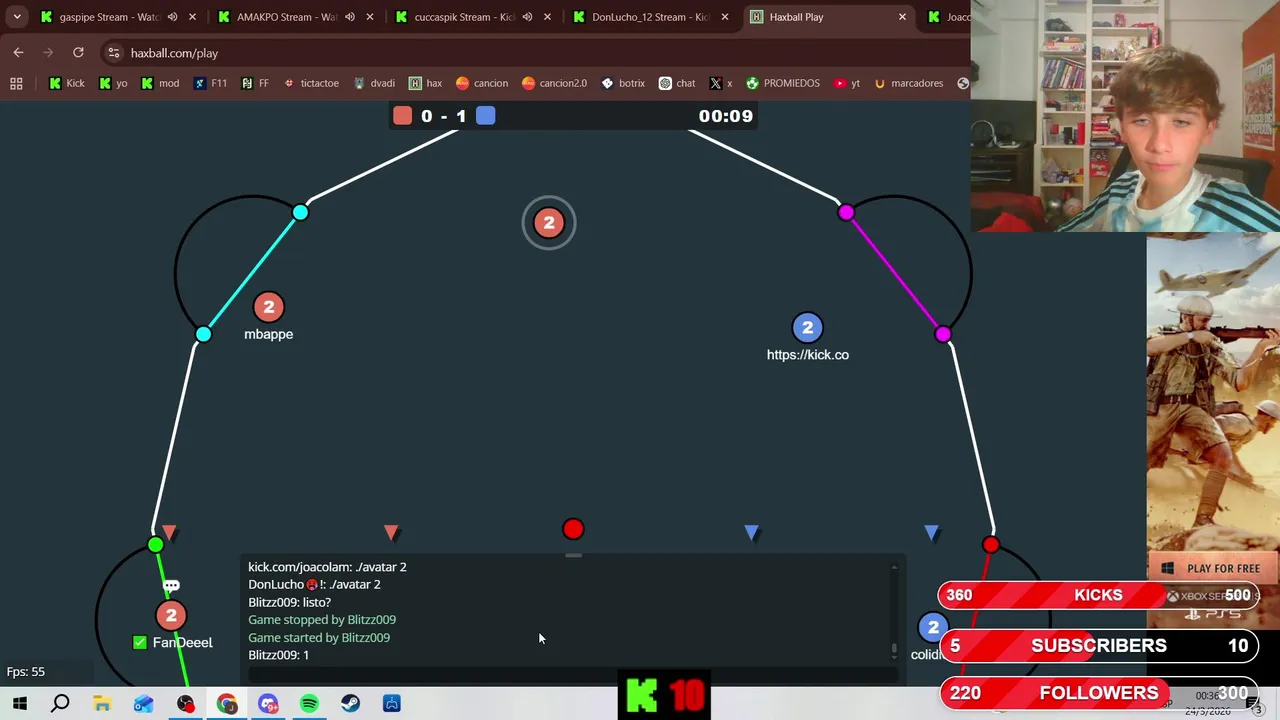
Task: Click the 0 - 1 score display
Action: click(444, 116)
